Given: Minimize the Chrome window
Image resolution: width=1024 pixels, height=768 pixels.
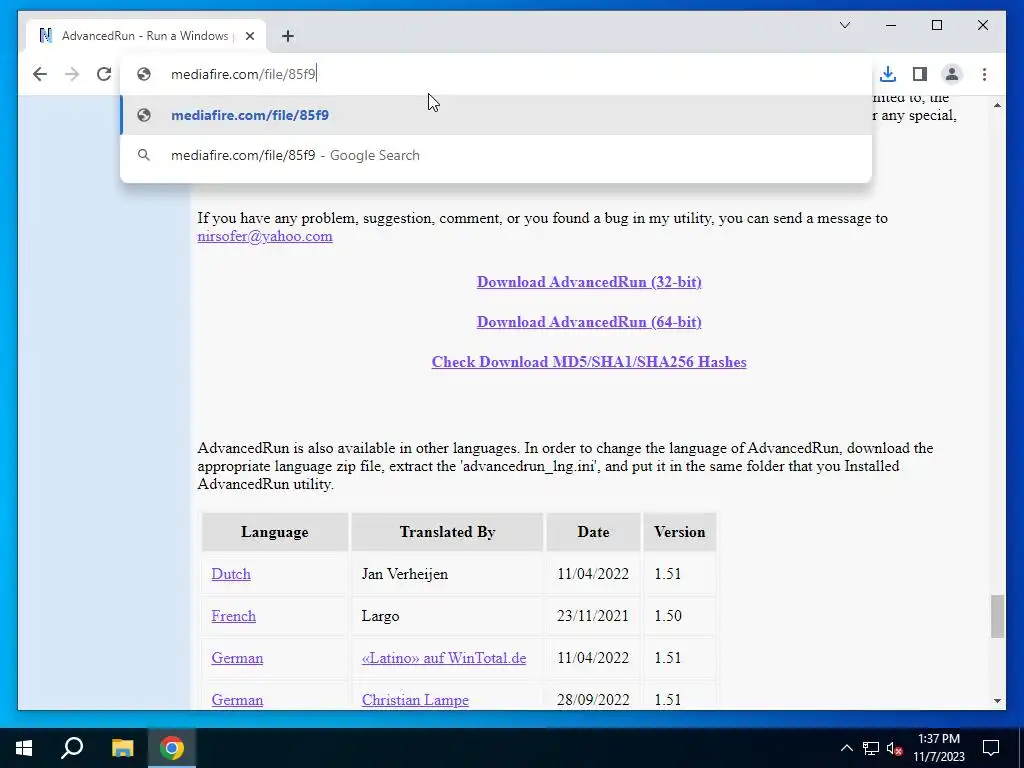Looking at the screenshot, I should click(891, 25).
